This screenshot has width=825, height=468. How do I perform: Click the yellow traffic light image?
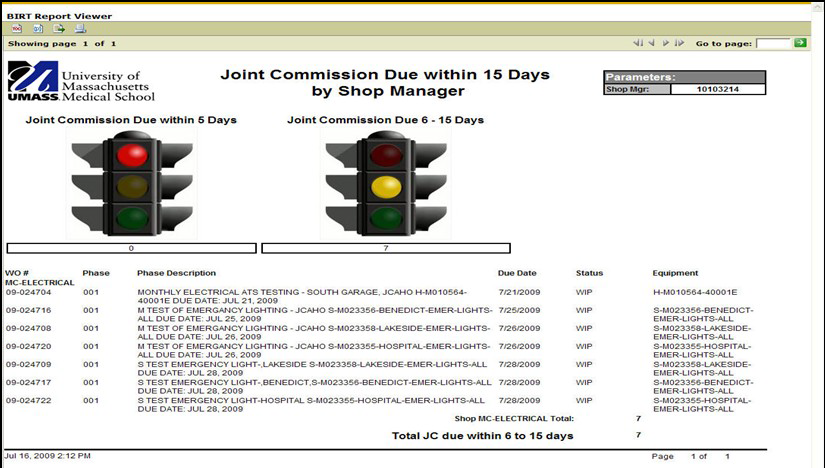click(x=385, y=186)
